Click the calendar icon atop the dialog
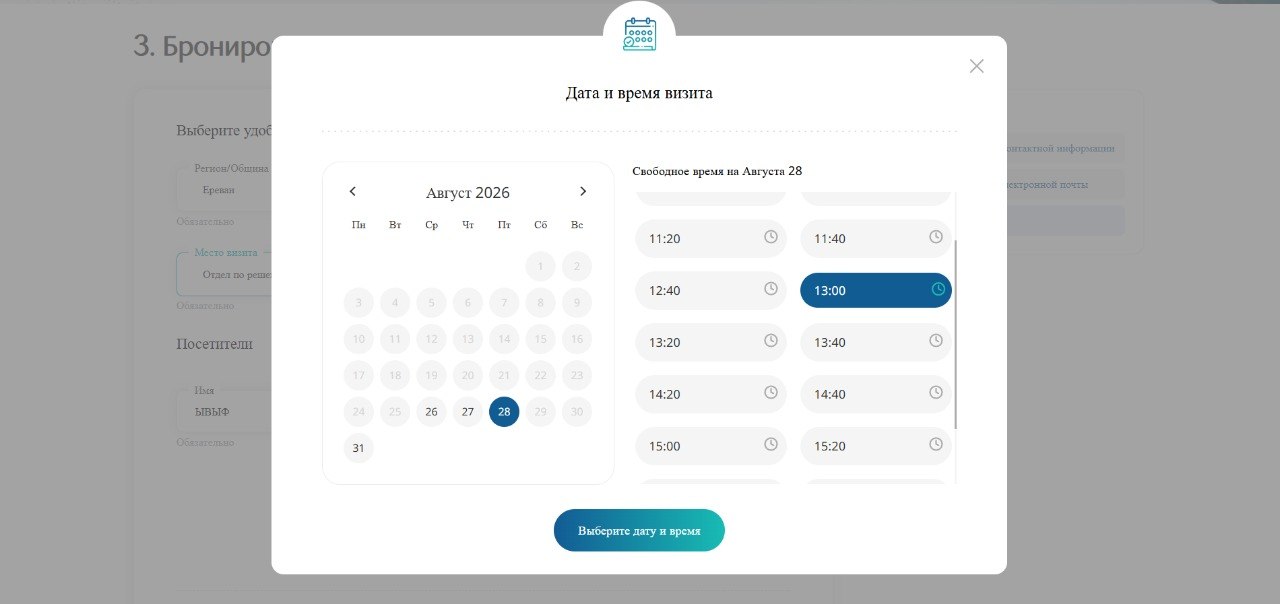 coord(639,34)
